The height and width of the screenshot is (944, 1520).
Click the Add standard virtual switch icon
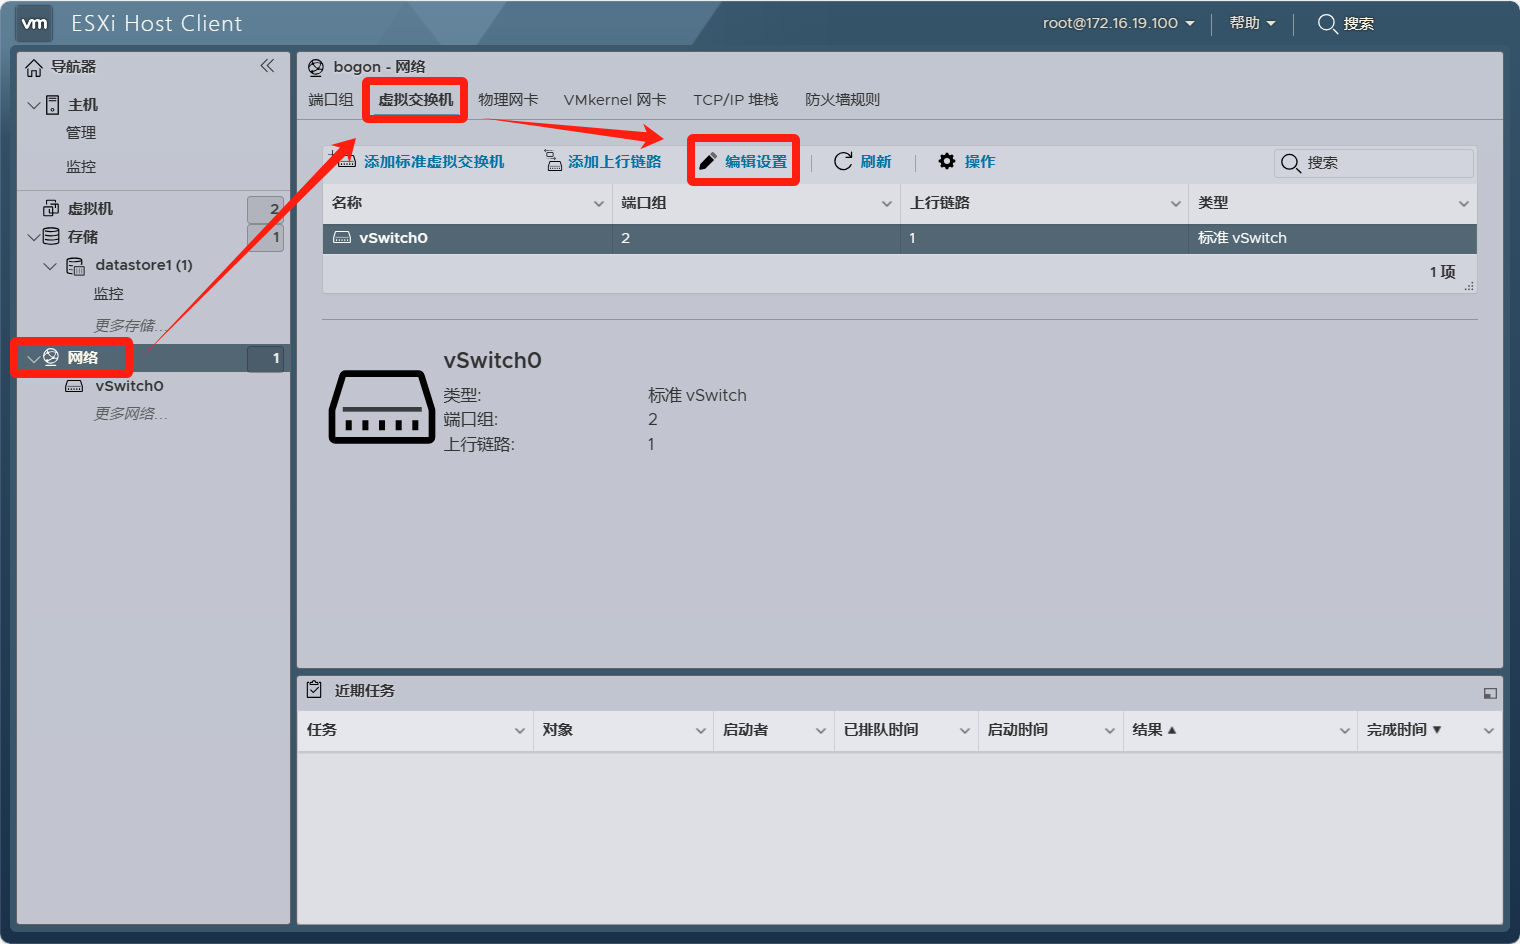345,160
